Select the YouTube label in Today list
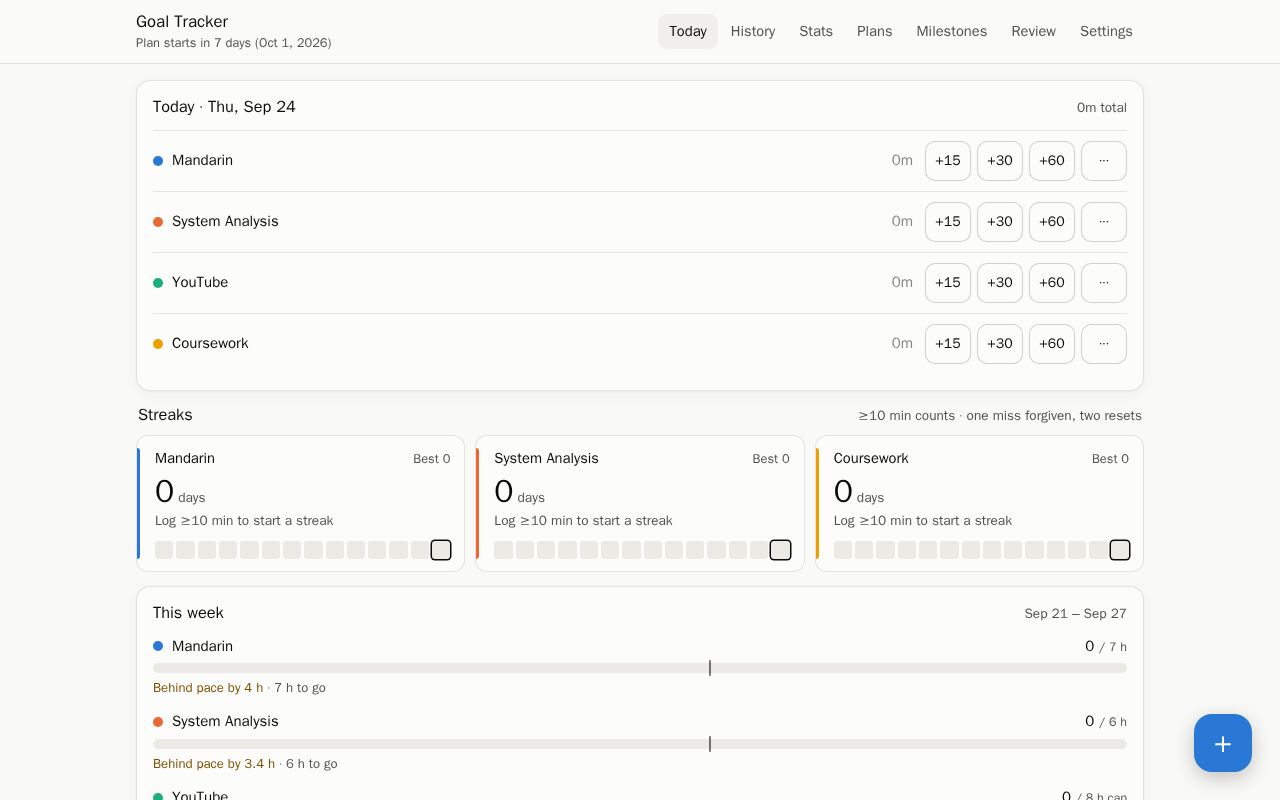This screenshot has height=800, width=1280. point(200,283)
